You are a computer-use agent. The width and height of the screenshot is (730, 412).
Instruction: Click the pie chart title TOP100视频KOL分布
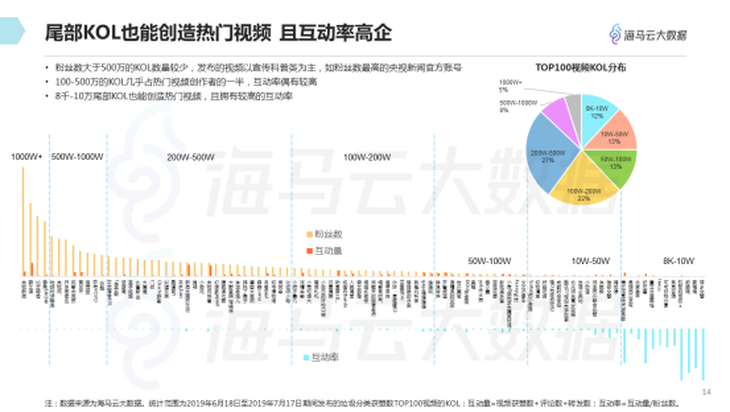pyautogui.click(x=580, y=68)
